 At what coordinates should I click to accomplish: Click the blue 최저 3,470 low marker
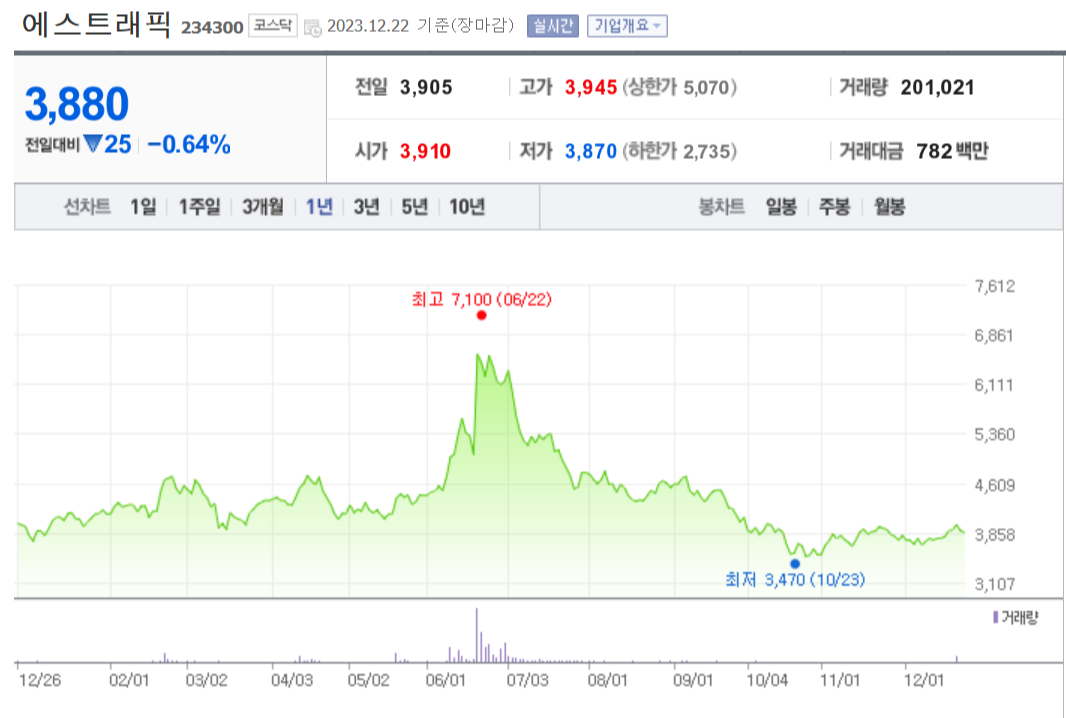795,564
